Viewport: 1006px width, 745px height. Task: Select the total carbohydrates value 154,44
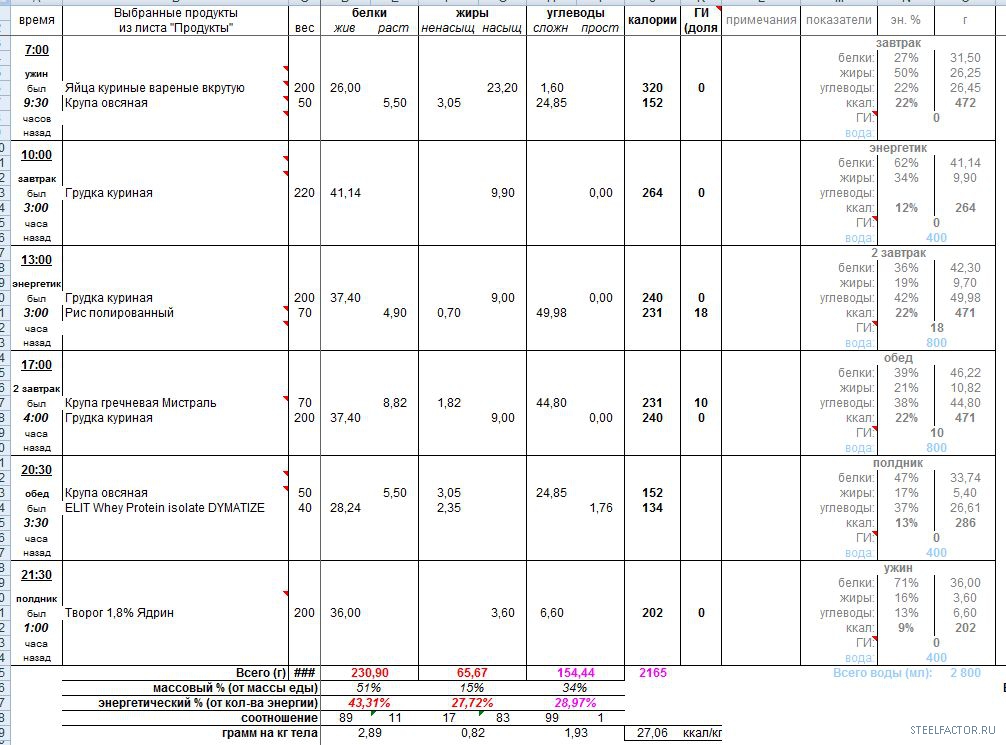click(574, 673)
